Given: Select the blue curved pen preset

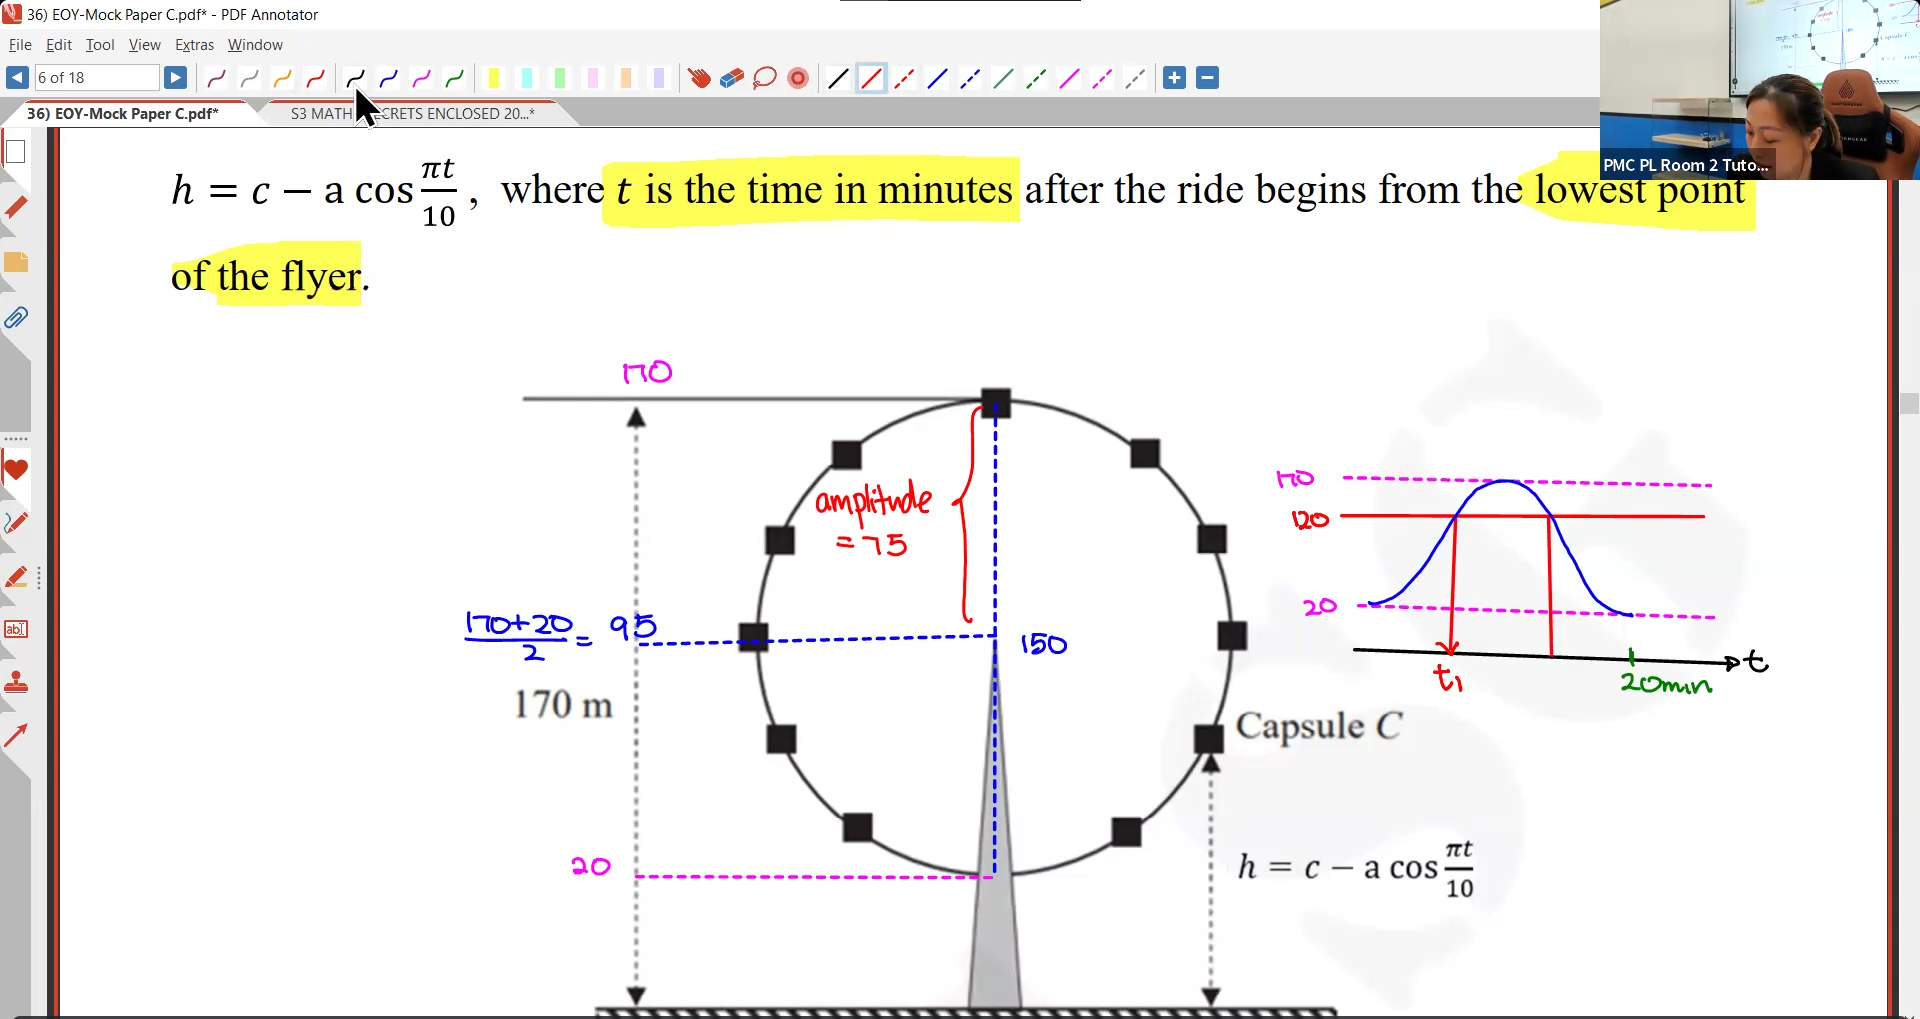Looking at the screenshot, I should point(389,78).
